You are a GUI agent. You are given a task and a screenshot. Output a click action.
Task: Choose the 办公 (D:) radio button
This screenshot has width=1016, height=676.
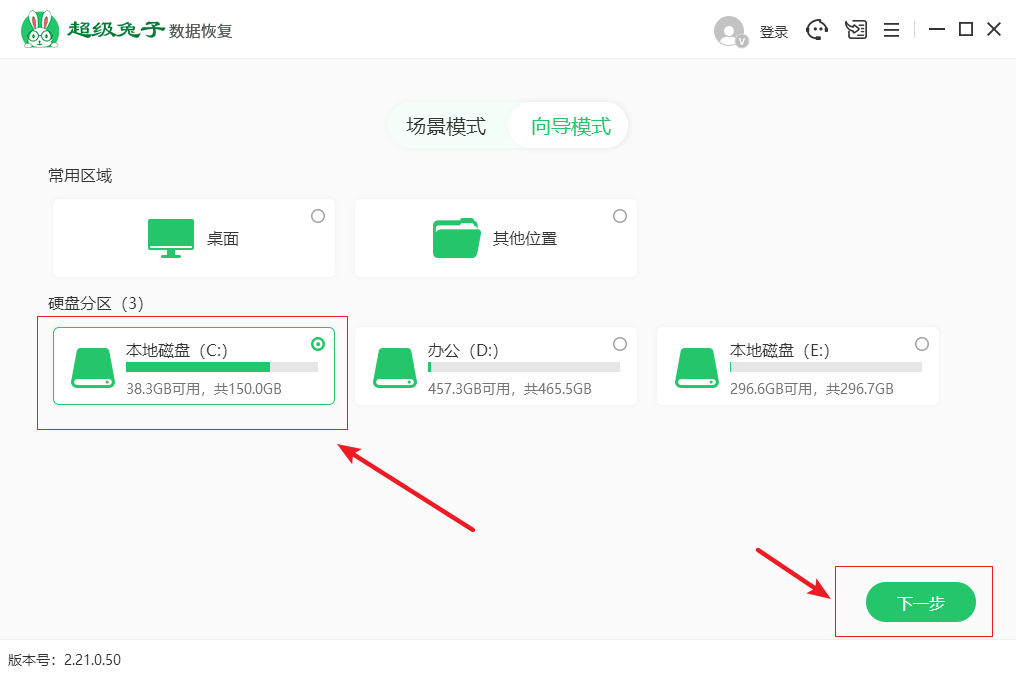click(x=620, y=344)
